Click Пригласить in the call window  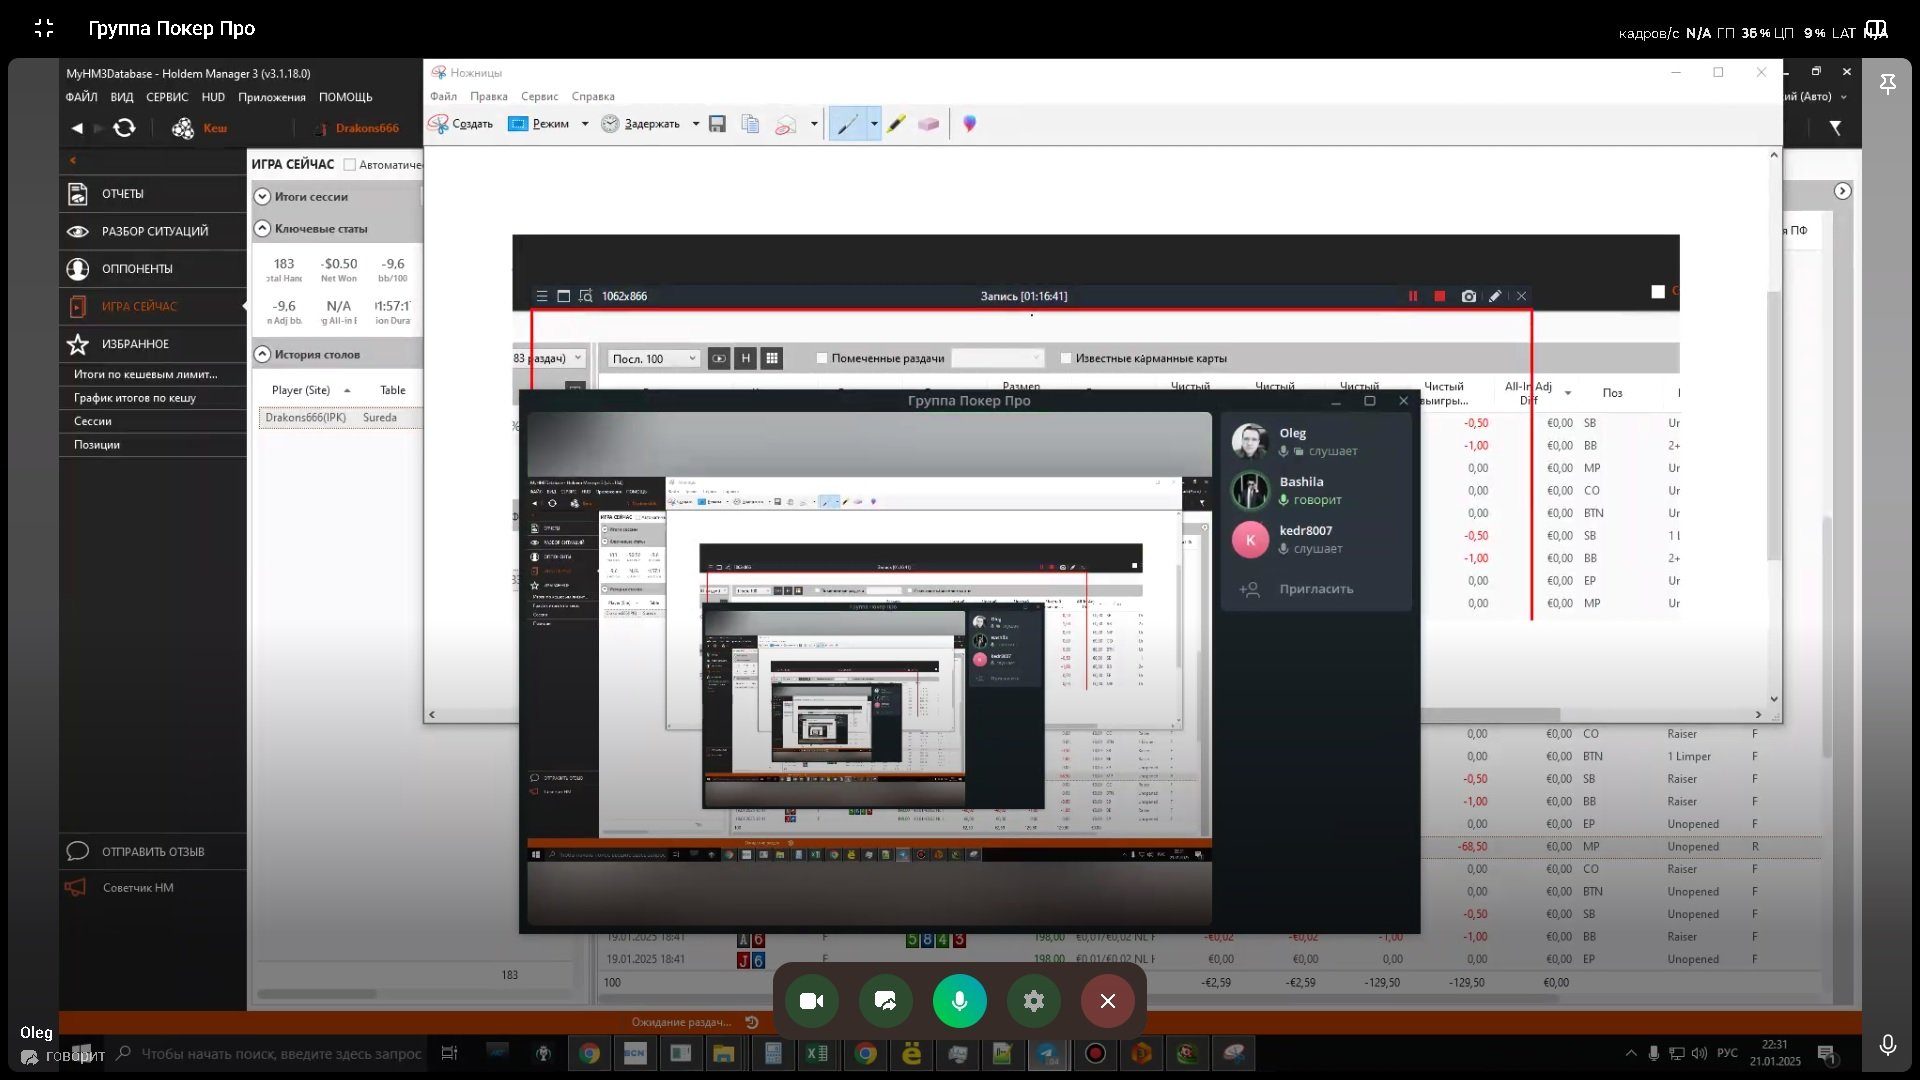[x=1316, y=589]
